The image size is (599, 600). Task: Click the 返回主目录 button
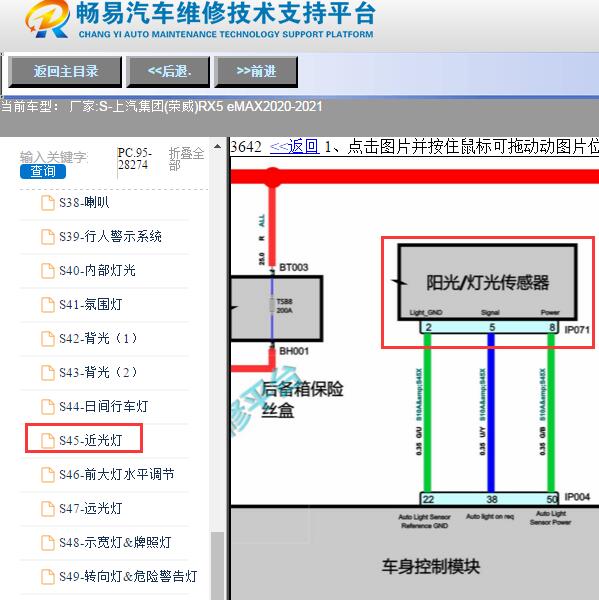point(65,72)
